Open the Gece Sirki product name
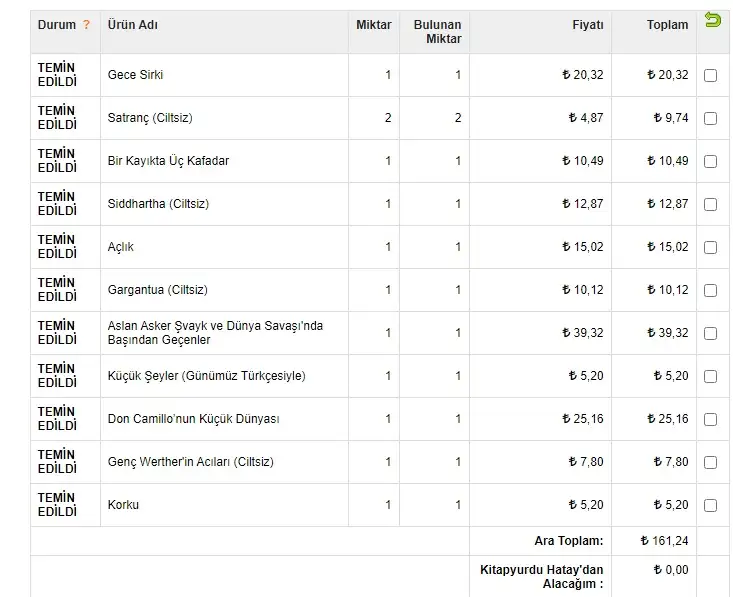Viewport: 733px width, 597px height. 135,75
